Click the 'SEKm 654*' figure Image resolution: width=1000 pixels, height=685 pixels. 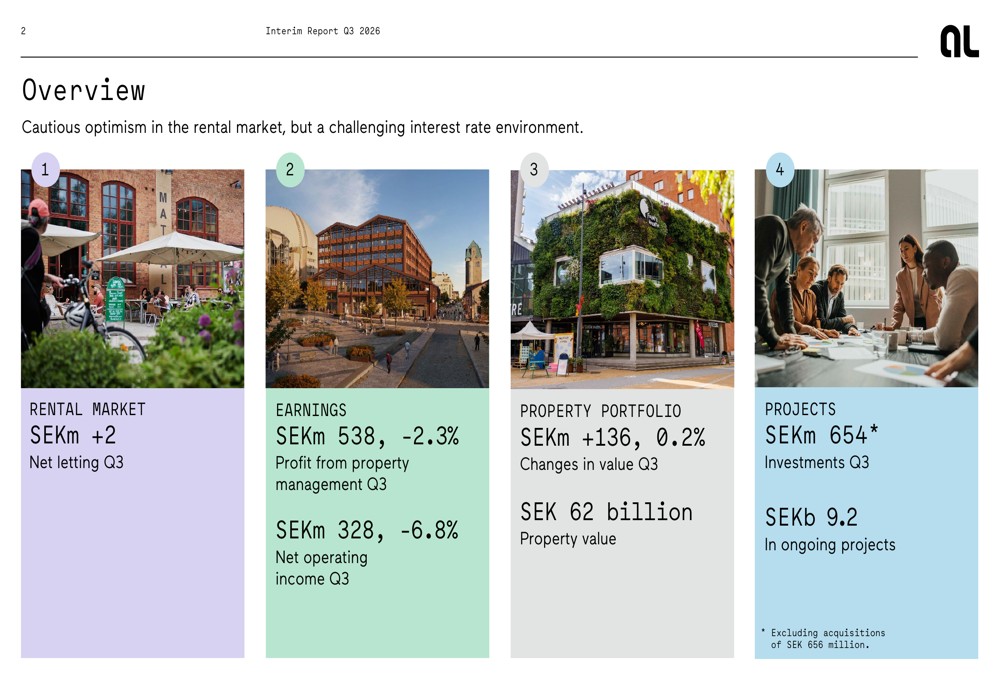(x=821, y=436)
